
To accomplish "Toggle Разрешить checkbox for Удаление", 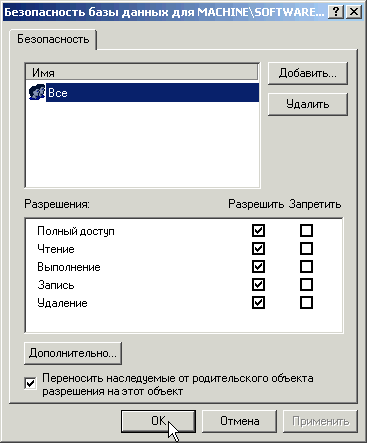I will coord(258,303).
